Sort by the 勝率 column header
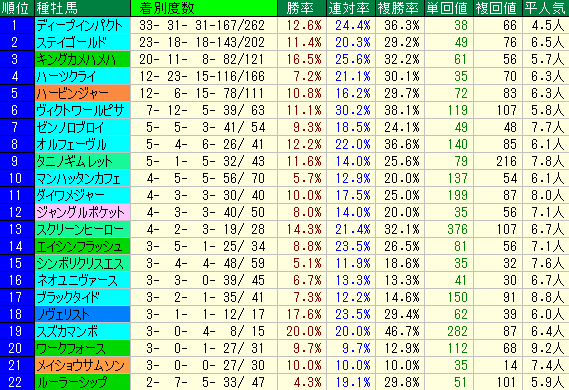The image size is (569, 390). 302,8
